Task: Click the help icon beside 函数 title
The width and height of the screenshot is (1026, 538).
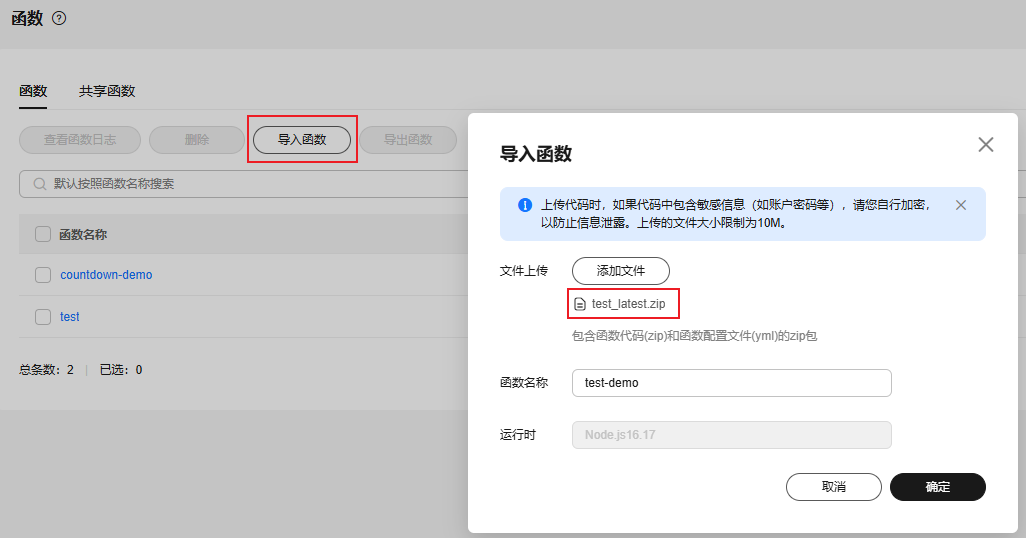Action: click(x=59, y=18)
